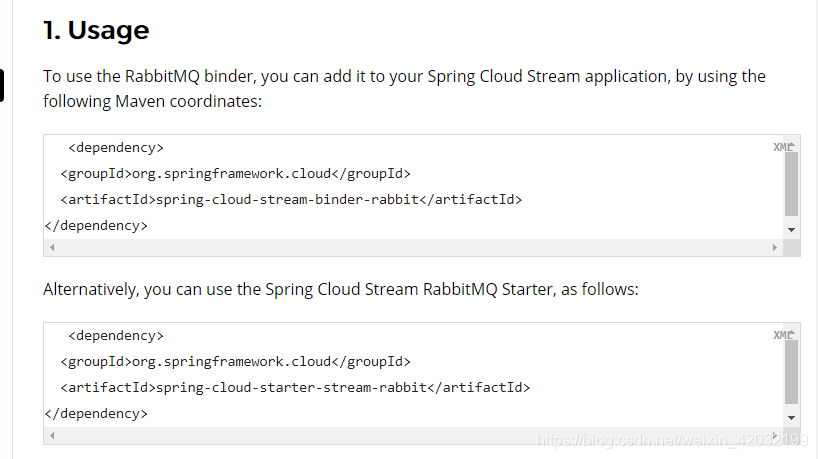Image resolution: width=818 pixels, height=459 pixels.
Task: Click the spring-cloud-stream-binder-rabbit artifactId line
Action: tap(291, 200)
